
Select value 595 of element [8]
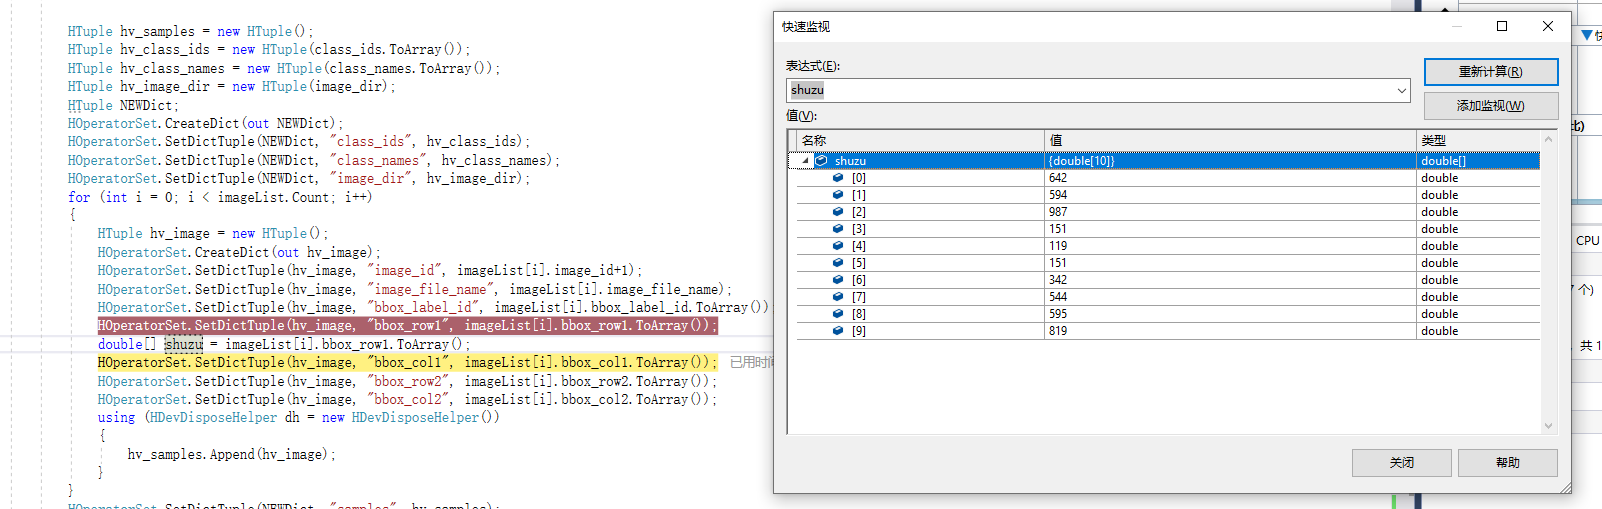tap(1058, 314)
